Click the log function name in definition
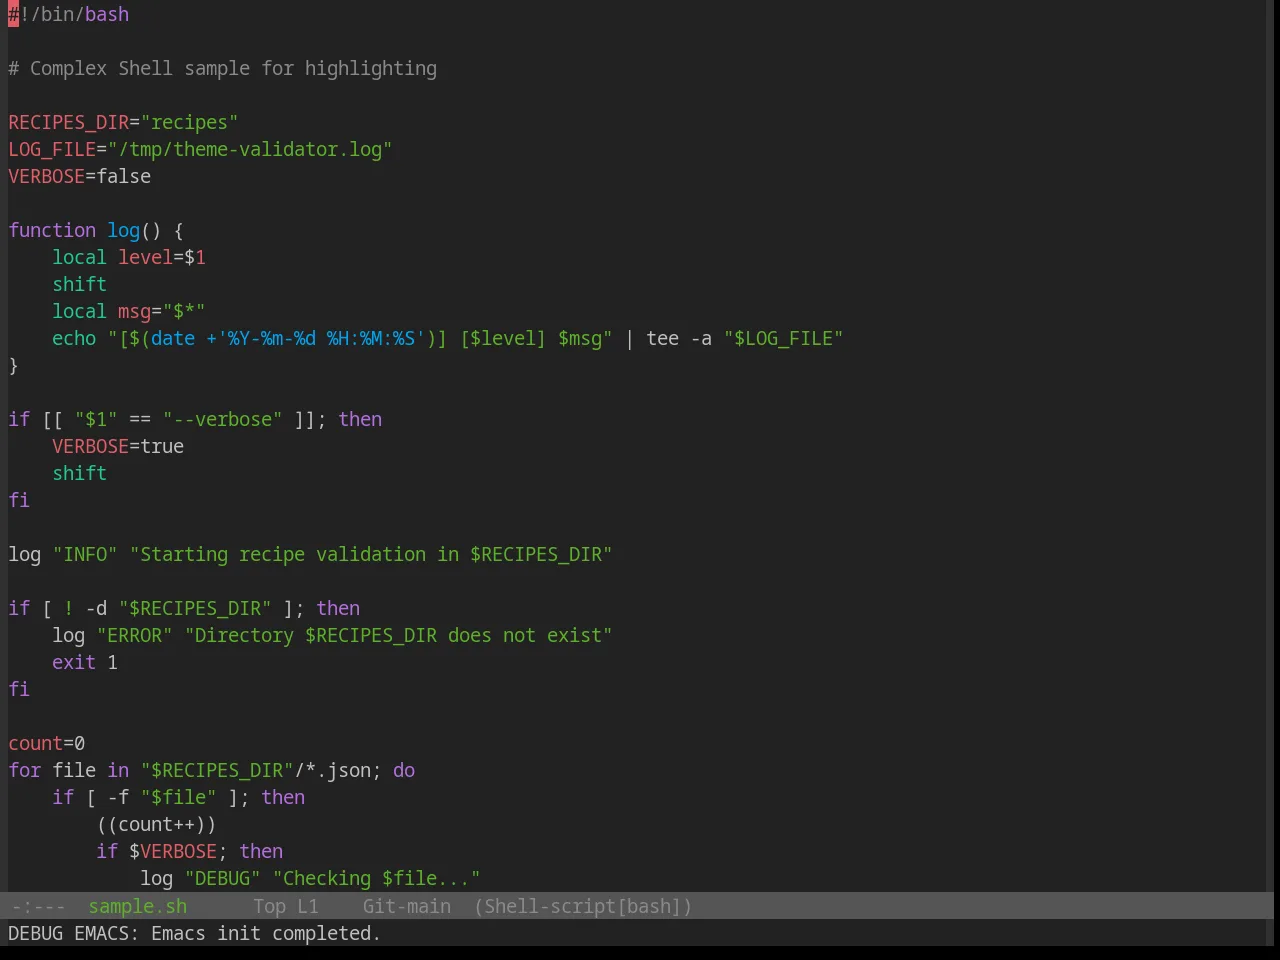1280x960 pixels. coord(124,230)
